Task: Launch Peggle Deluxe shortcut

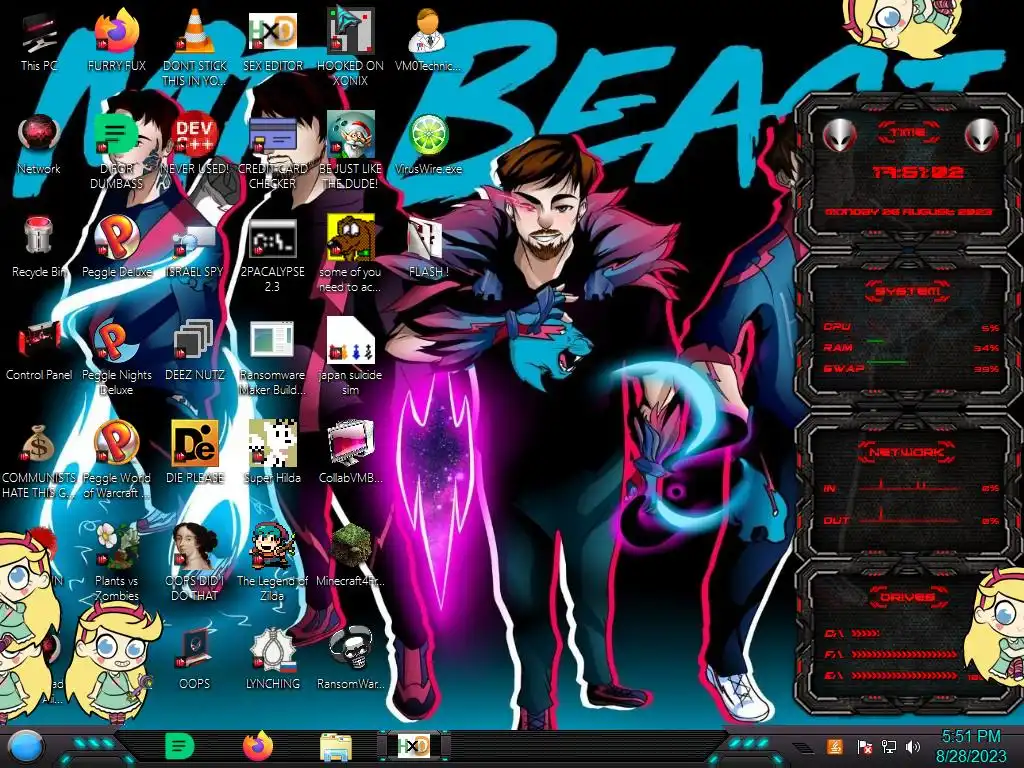Action: (x=117, y=236)
